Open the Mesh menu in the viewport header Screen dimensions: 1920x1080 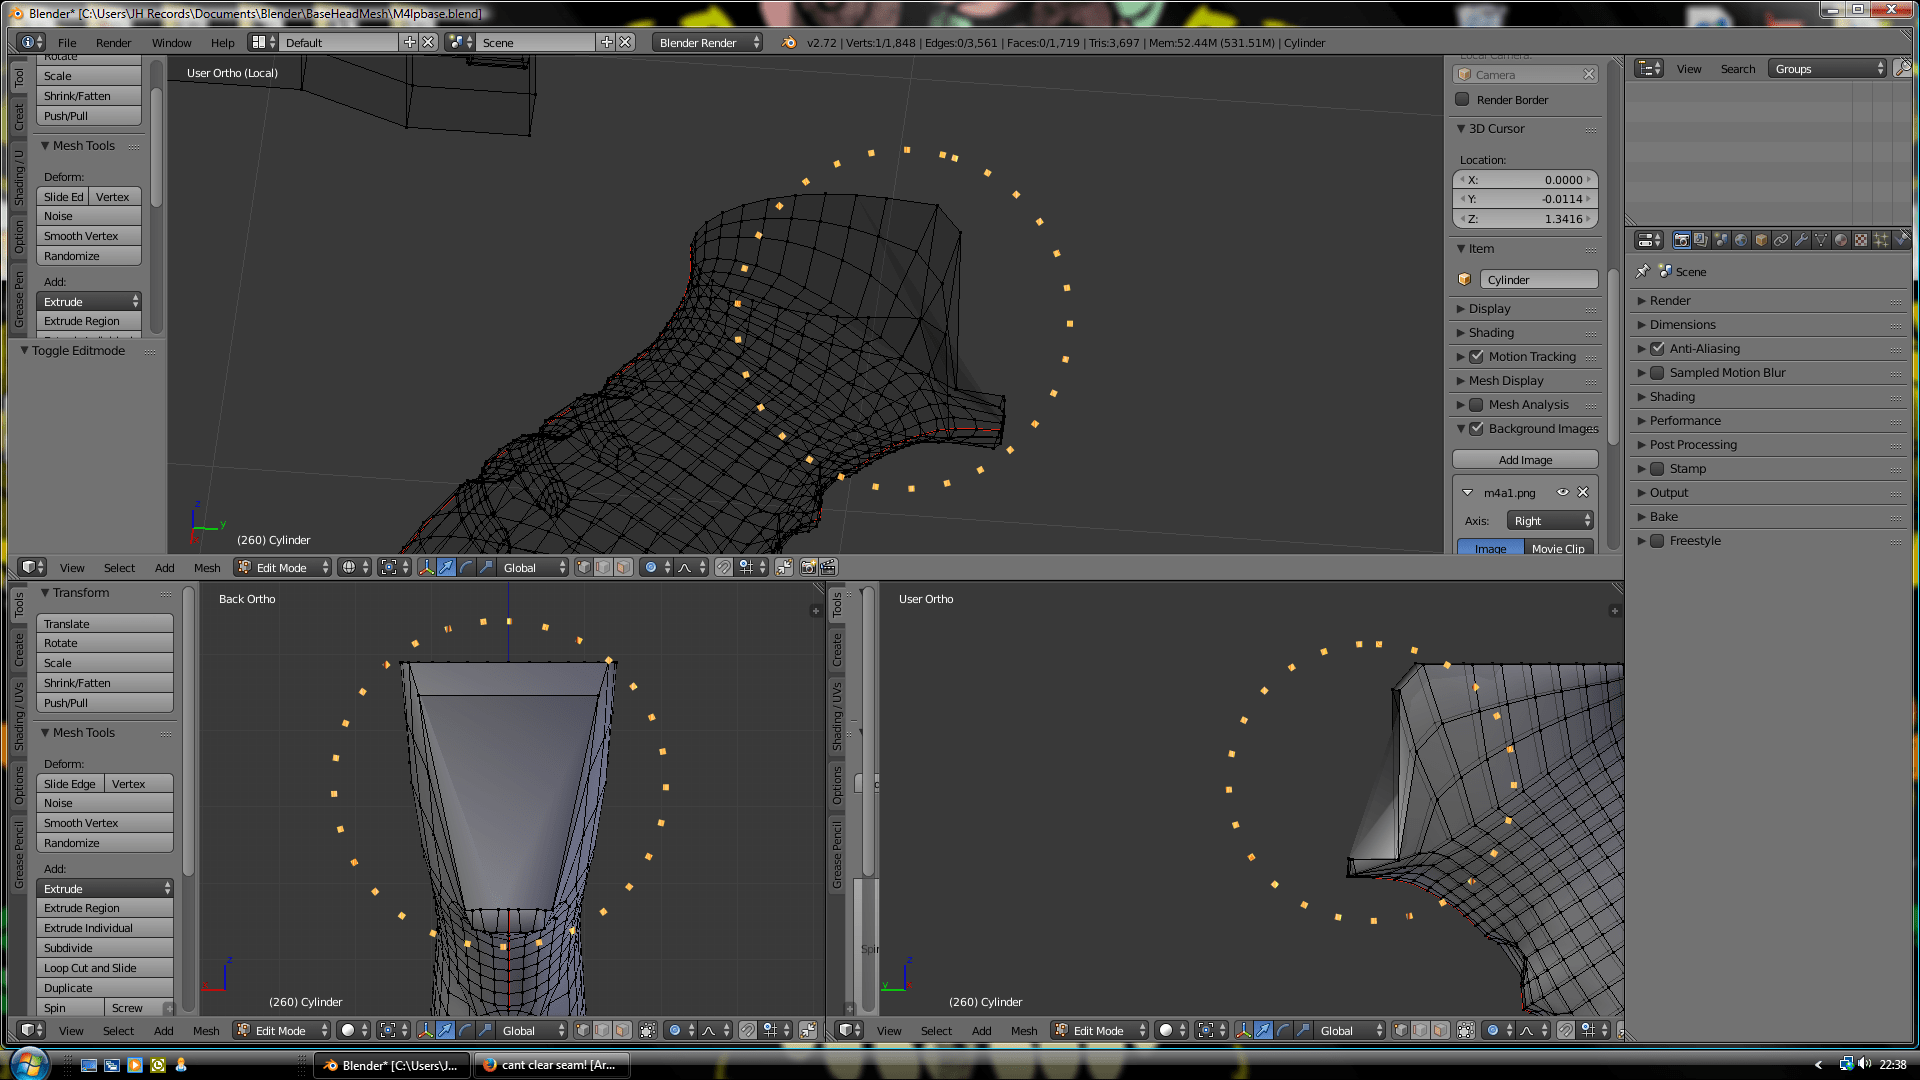coord(207,567)
